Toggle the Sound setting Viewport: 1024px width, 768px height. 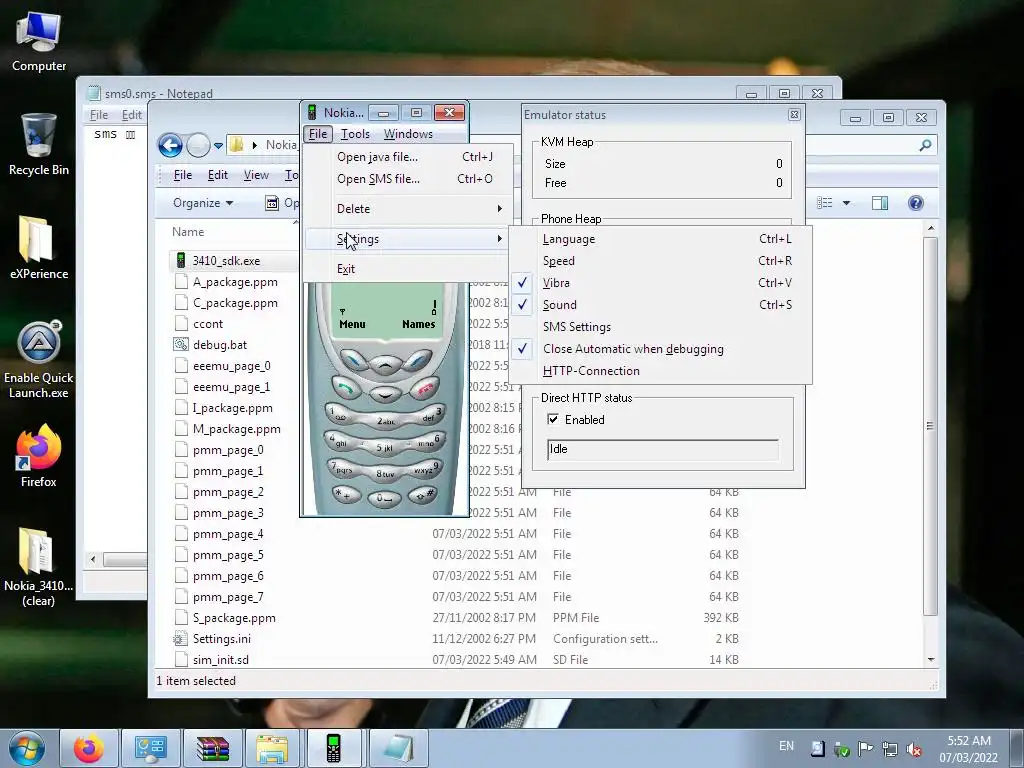pyautogui.click(x=660, y=305)
